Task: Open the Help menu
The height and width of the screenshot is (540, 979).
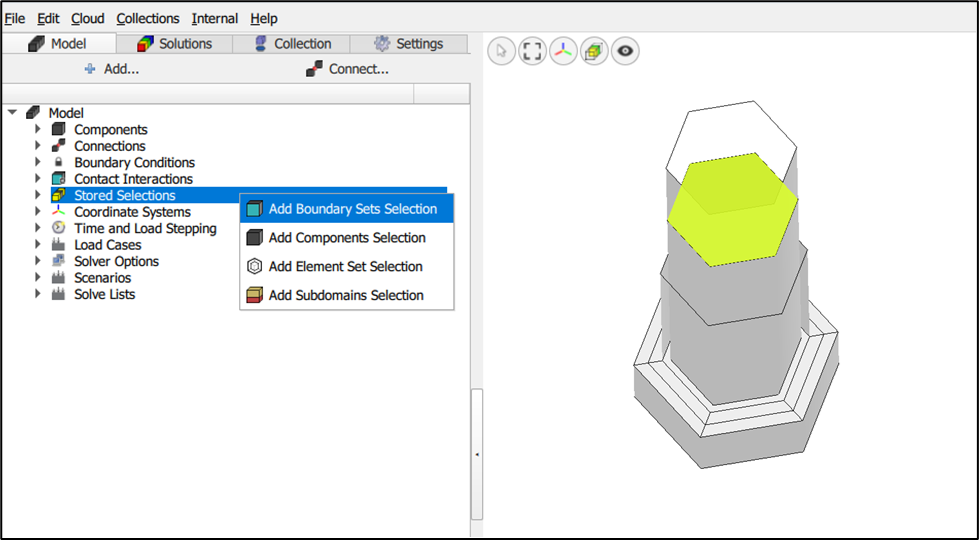Action: [263, 19]
